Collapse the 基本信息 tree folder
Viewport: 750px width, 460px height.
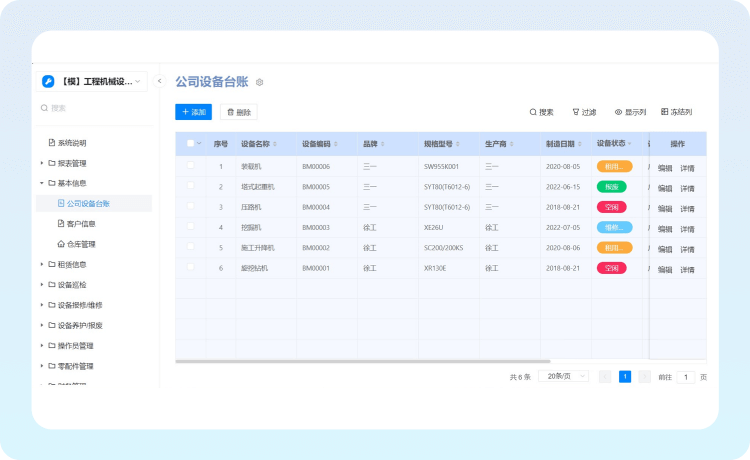(42, 183)
